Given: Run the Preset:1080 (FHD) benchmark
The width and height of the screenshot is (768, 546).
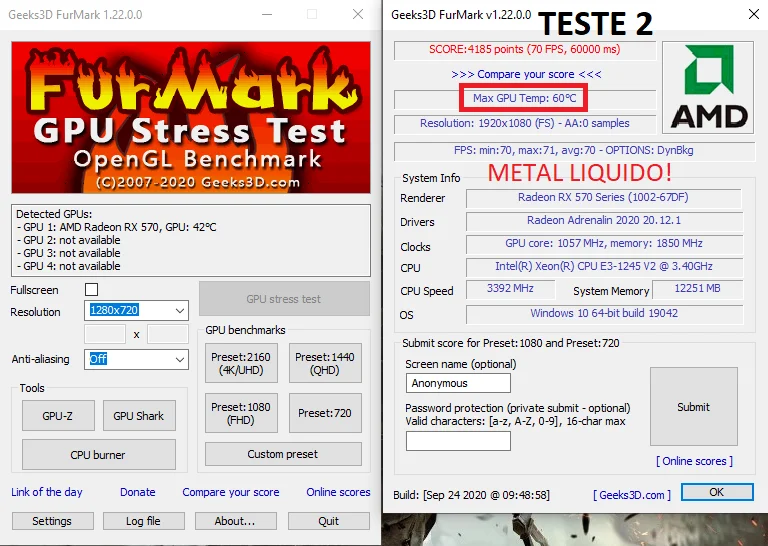Looking at the screenshot, I should click(x=241, y=413).
